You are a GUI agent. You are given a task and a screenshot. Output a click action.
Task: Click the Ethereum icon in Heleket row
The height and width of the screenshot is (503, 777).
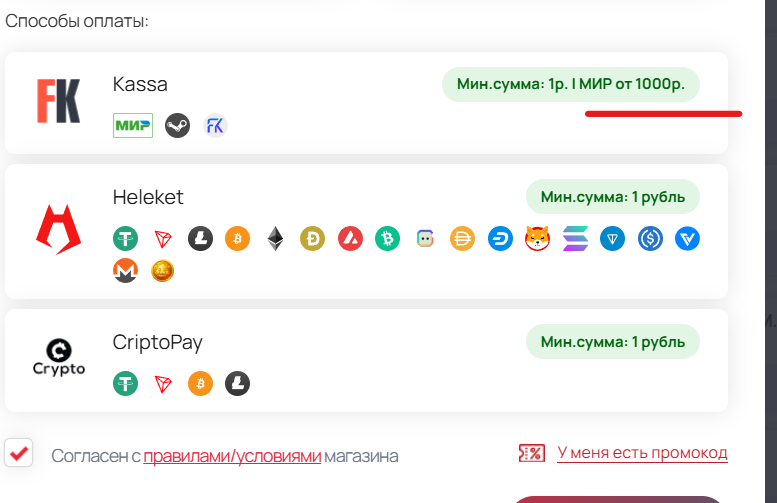[x=276, y=239]
